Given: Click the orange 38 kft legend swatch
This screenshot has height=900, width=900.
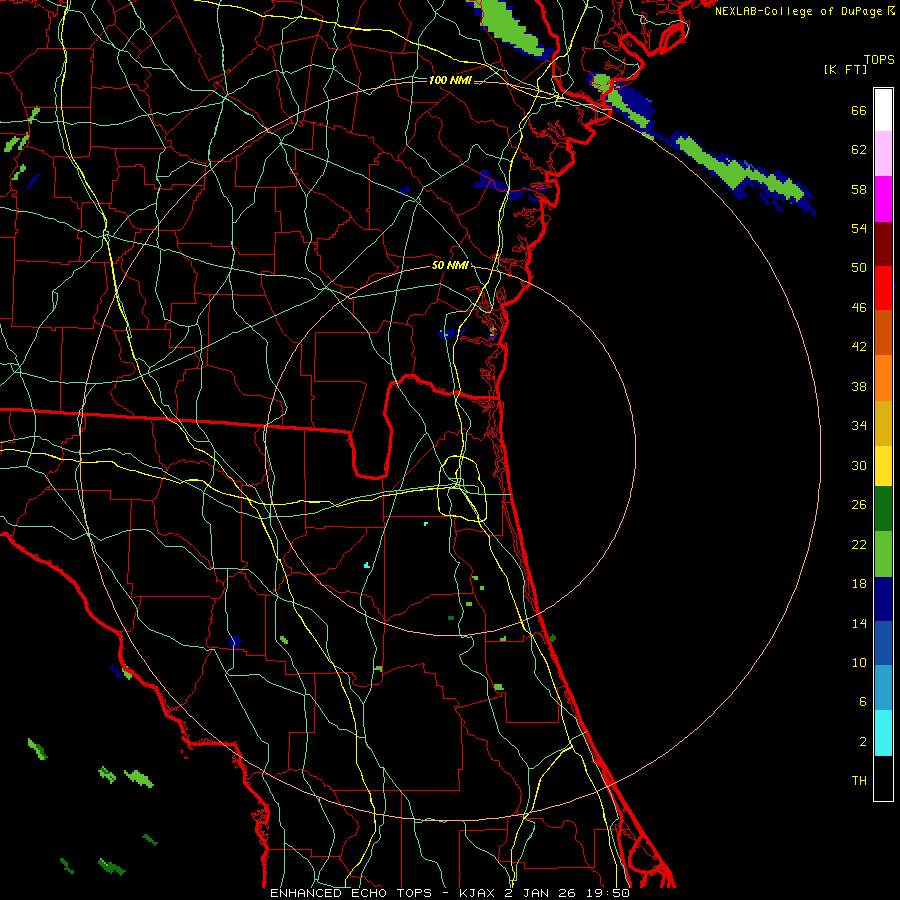Looking at the screenshot, I should pyautogui.click(x=883, y=378).
